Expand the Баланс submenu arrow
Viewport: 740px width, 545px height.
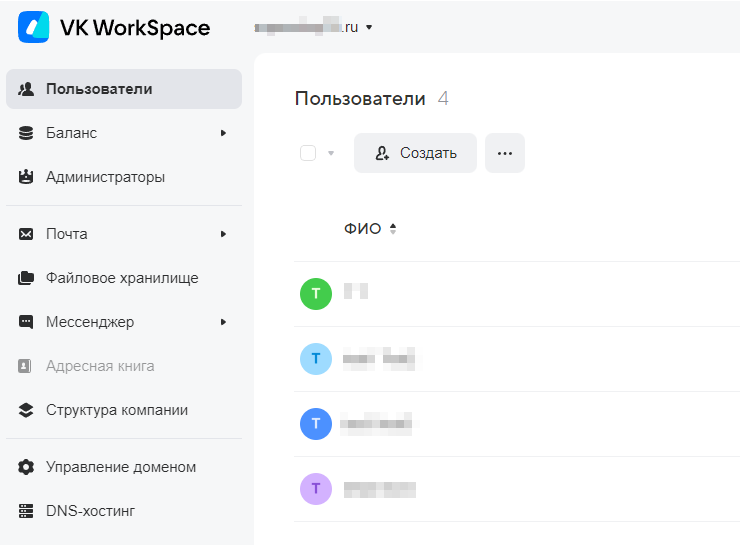pos(223,133)
